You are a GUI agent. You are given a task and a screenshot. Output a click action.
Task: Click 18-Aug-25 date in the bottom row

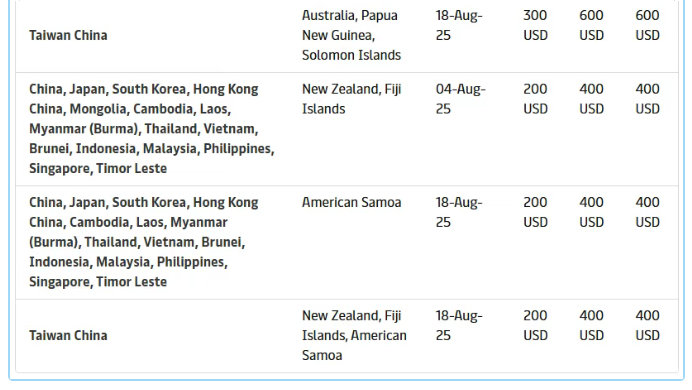pos(459,326)
